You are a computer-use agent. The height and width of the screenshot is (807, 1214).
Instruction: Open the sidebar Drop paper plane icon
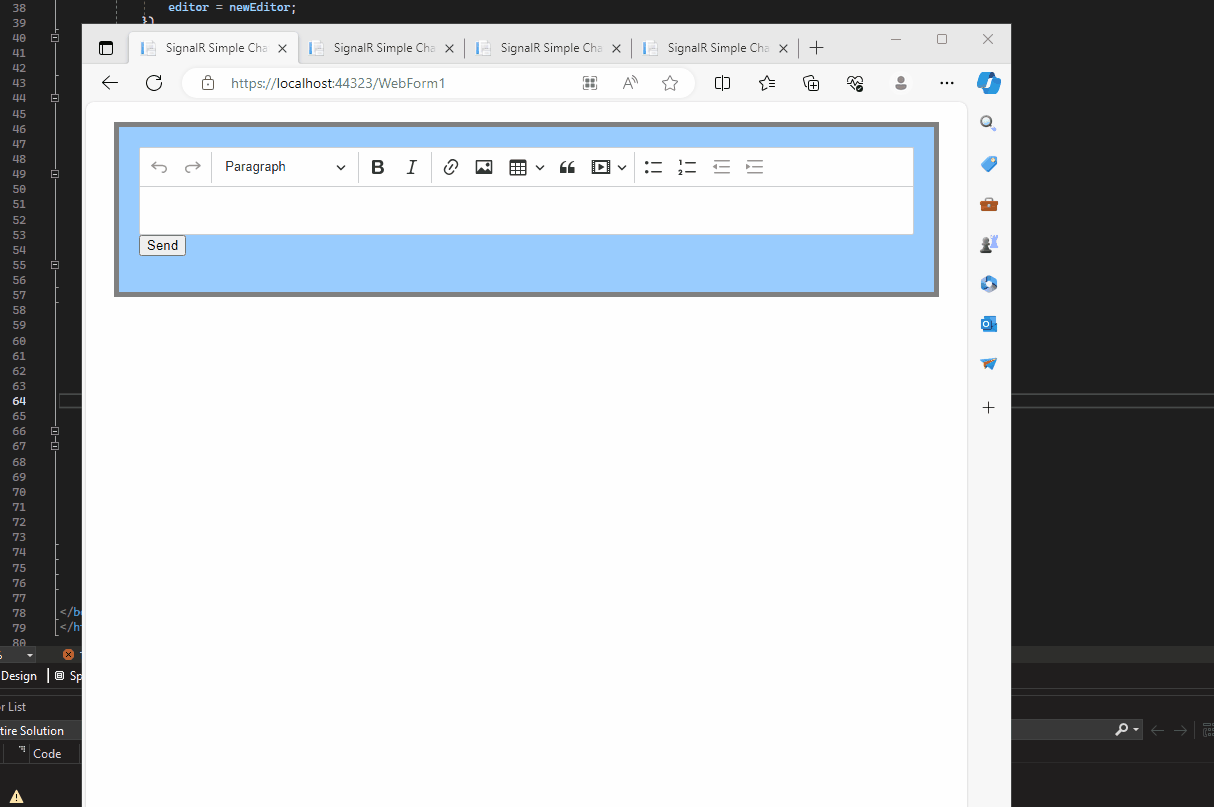pos(989,364)
